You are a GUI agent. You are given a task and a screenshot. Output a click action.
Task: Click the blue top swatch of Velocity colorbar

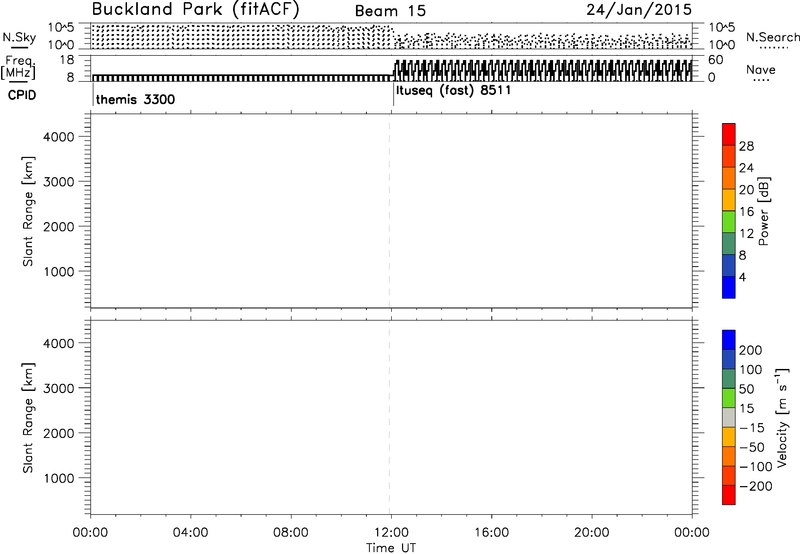729,340
